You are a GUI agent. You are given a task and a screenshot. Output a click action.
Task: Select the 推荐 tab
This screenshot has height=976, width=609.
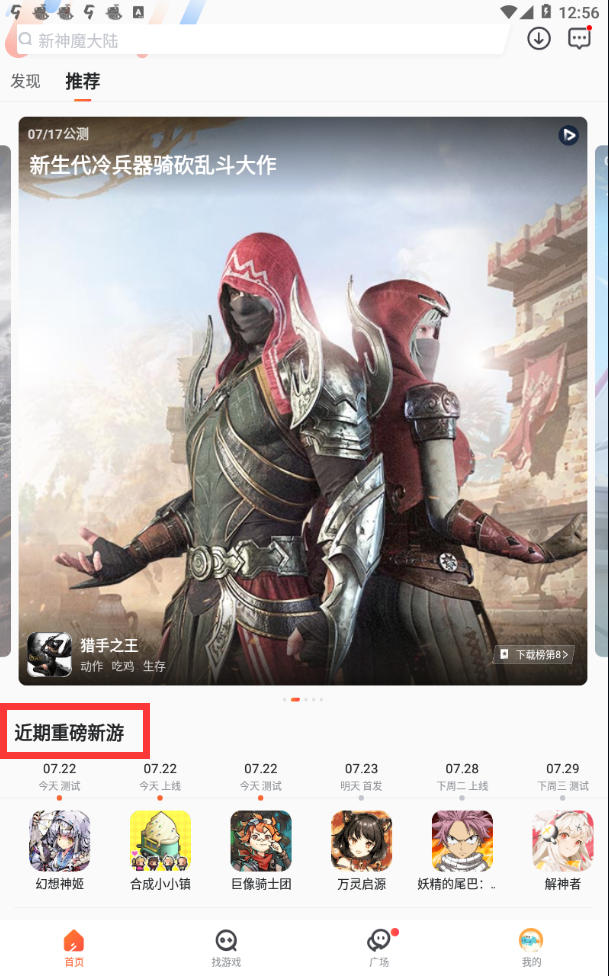(x=83, y=81)
